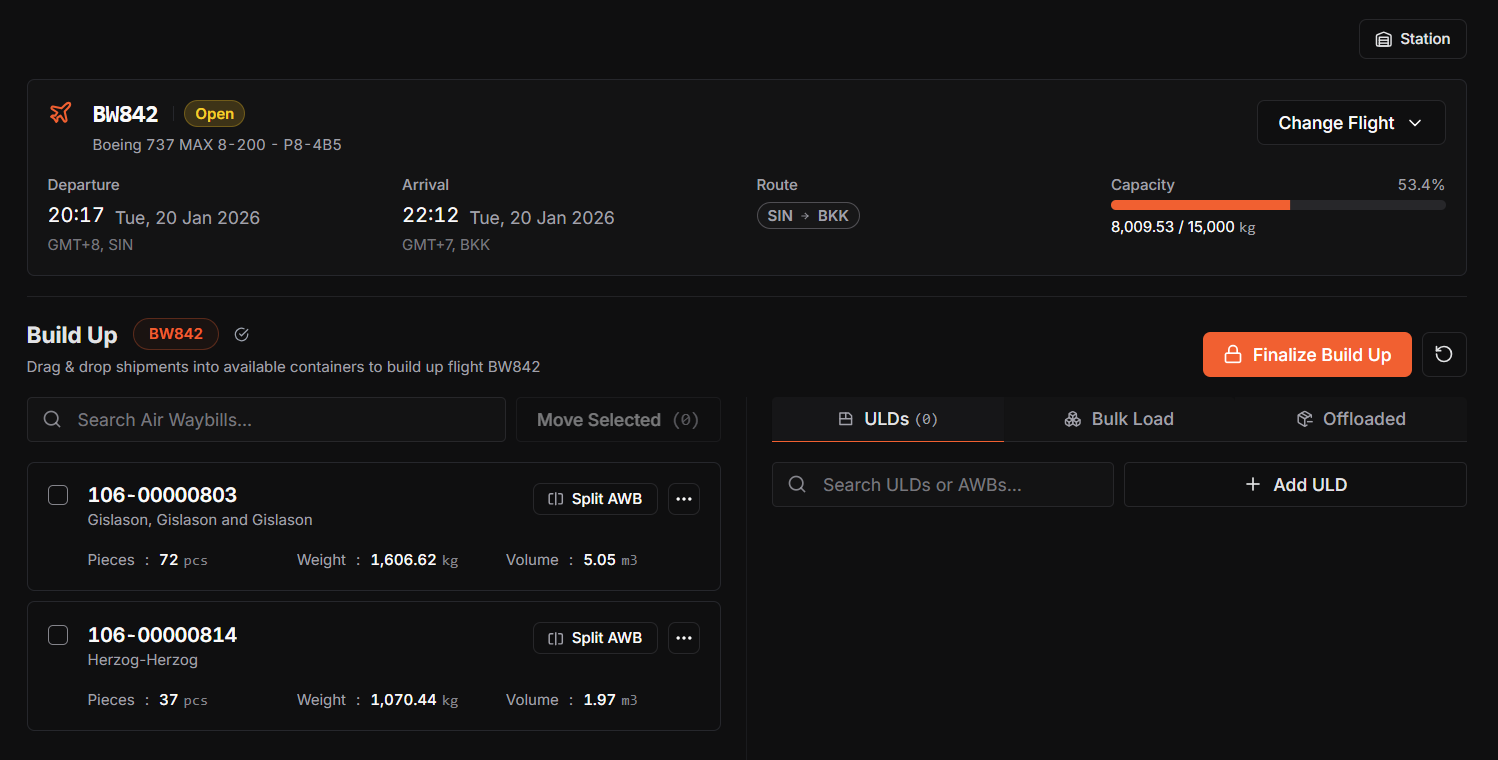Open the Offloaded tab
The width and height of the screenshot is (1498, 760).
[x=1351, y=419]
